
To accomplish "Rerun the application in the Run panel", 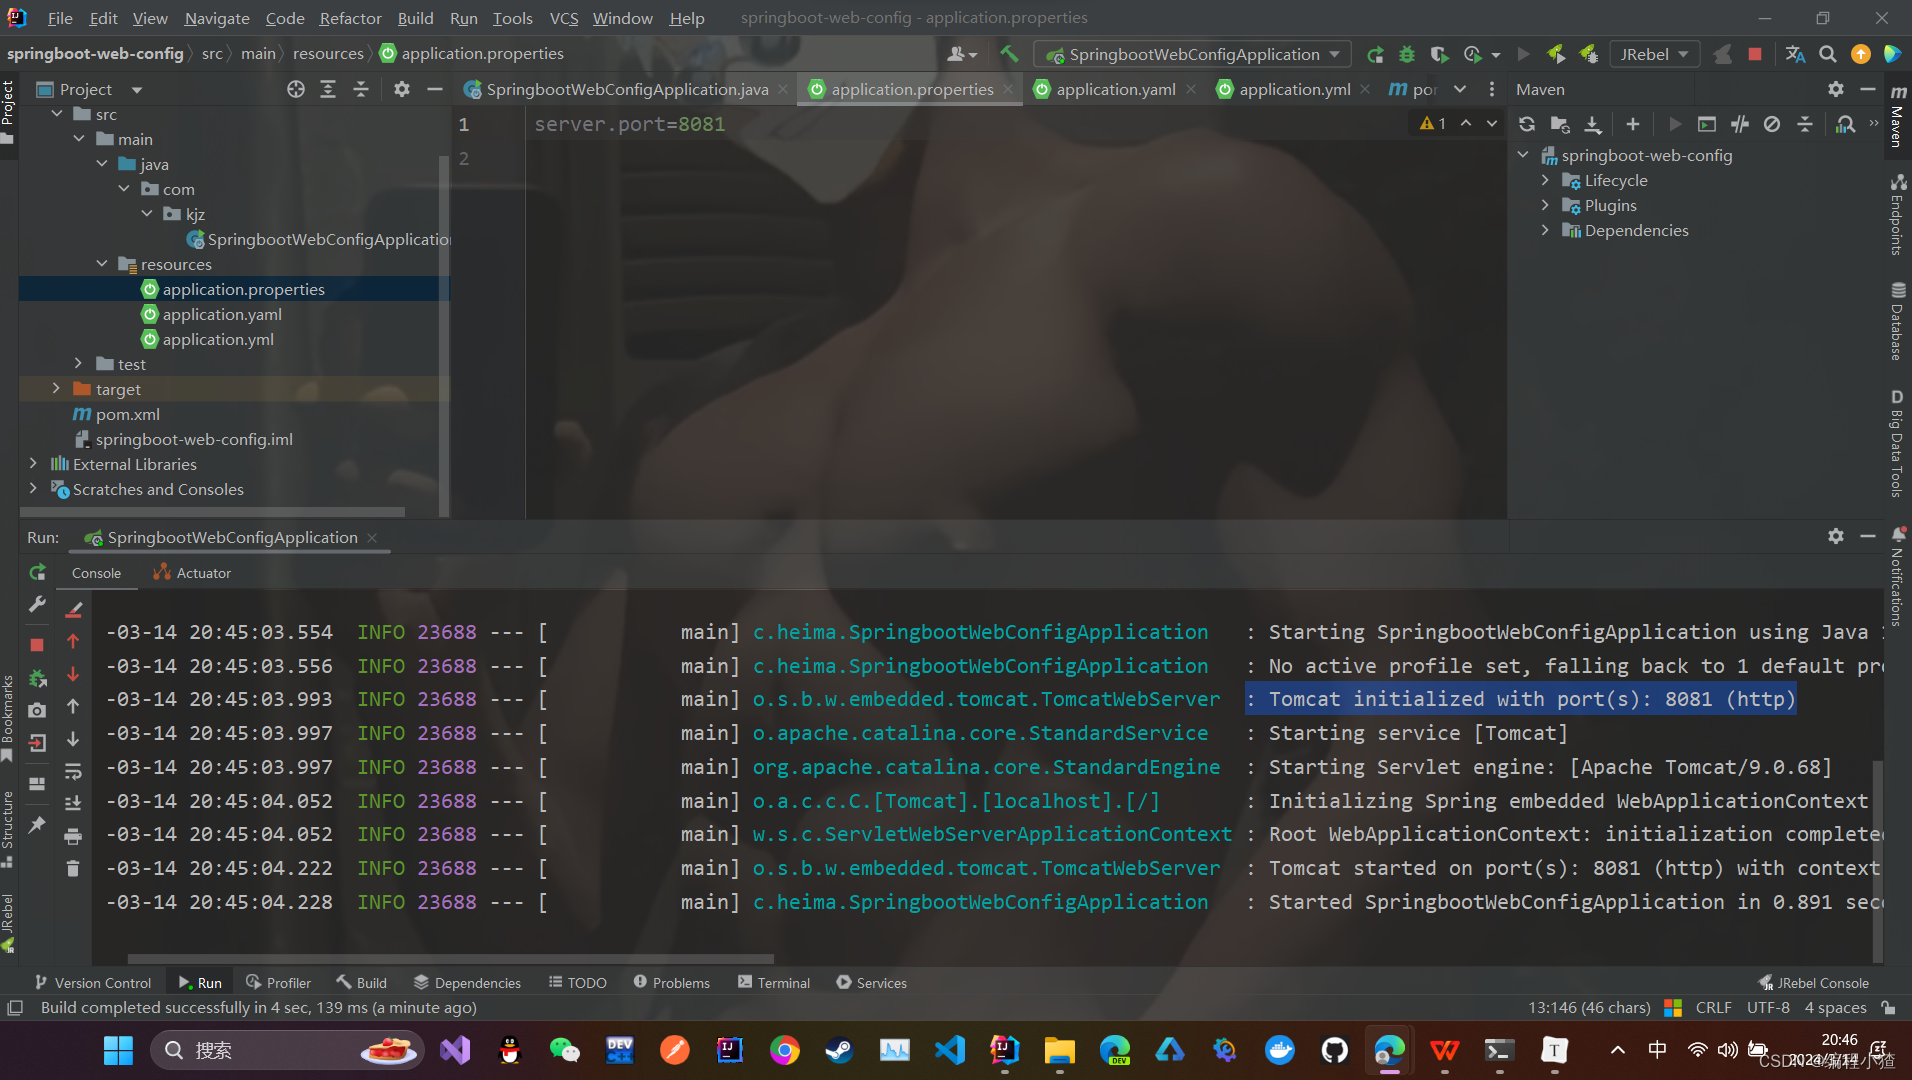I will (37, 572).
